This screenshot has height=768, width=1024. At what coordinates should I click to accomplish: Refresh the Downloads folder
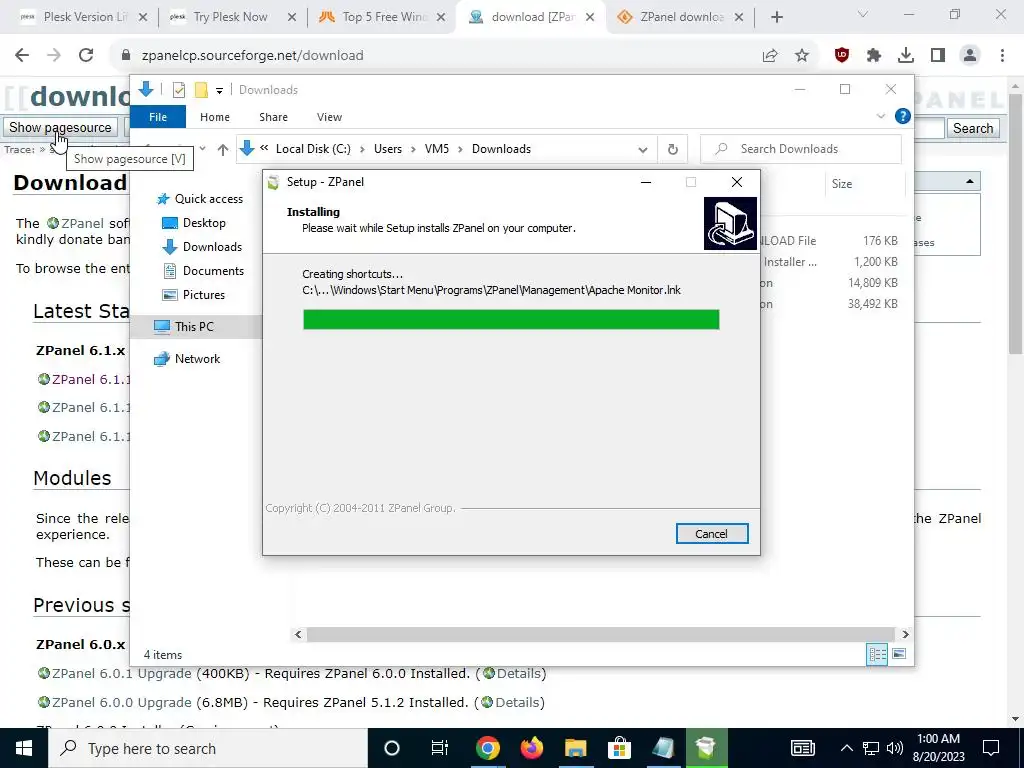coord(673,150)
